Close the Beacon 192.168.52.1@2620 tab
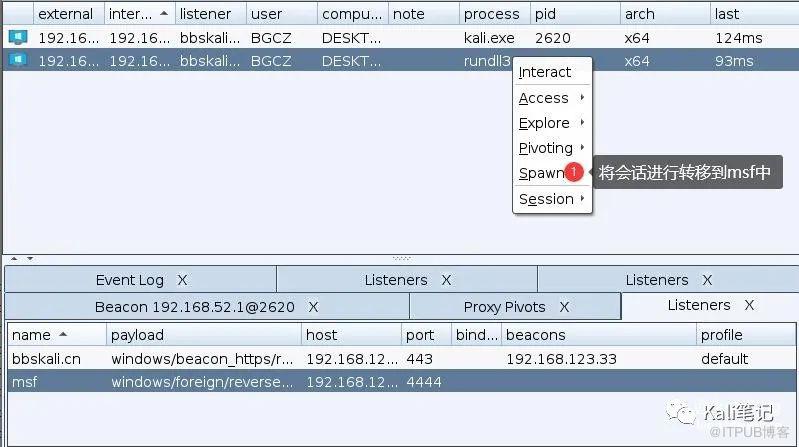The image size is (799, 447). pyautogui.click(x=313, y=307)
